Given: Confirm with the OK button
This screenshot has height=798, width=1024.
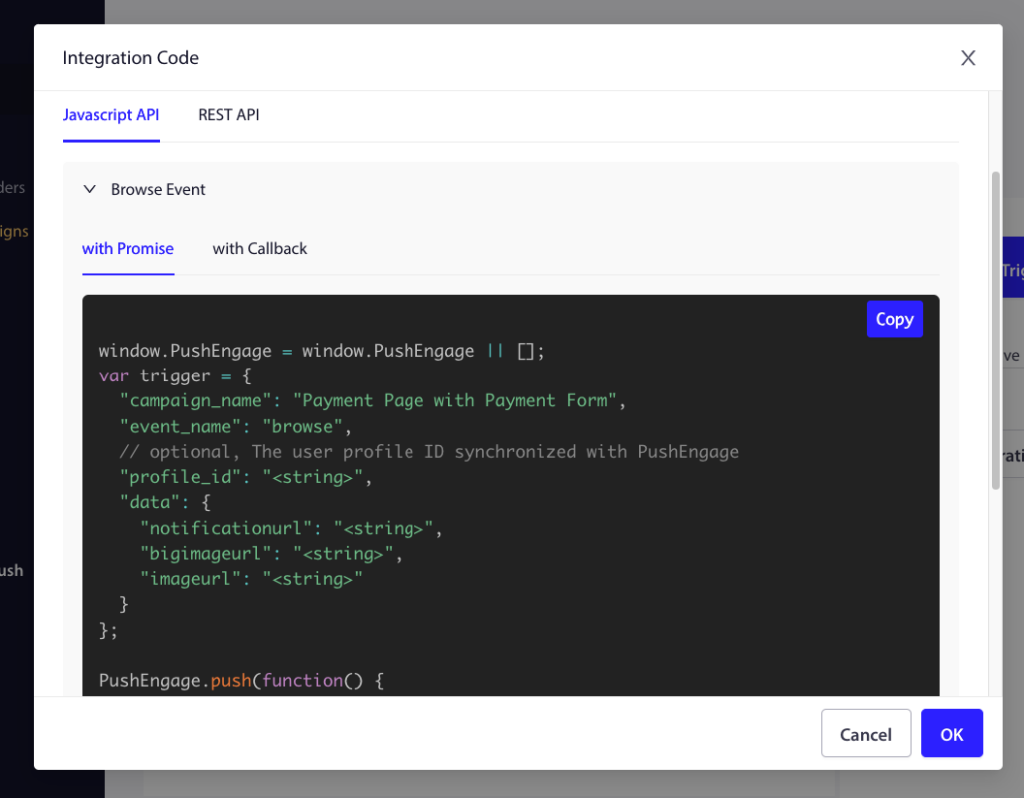Looking at the screenshot, I should tap(951, 734).
